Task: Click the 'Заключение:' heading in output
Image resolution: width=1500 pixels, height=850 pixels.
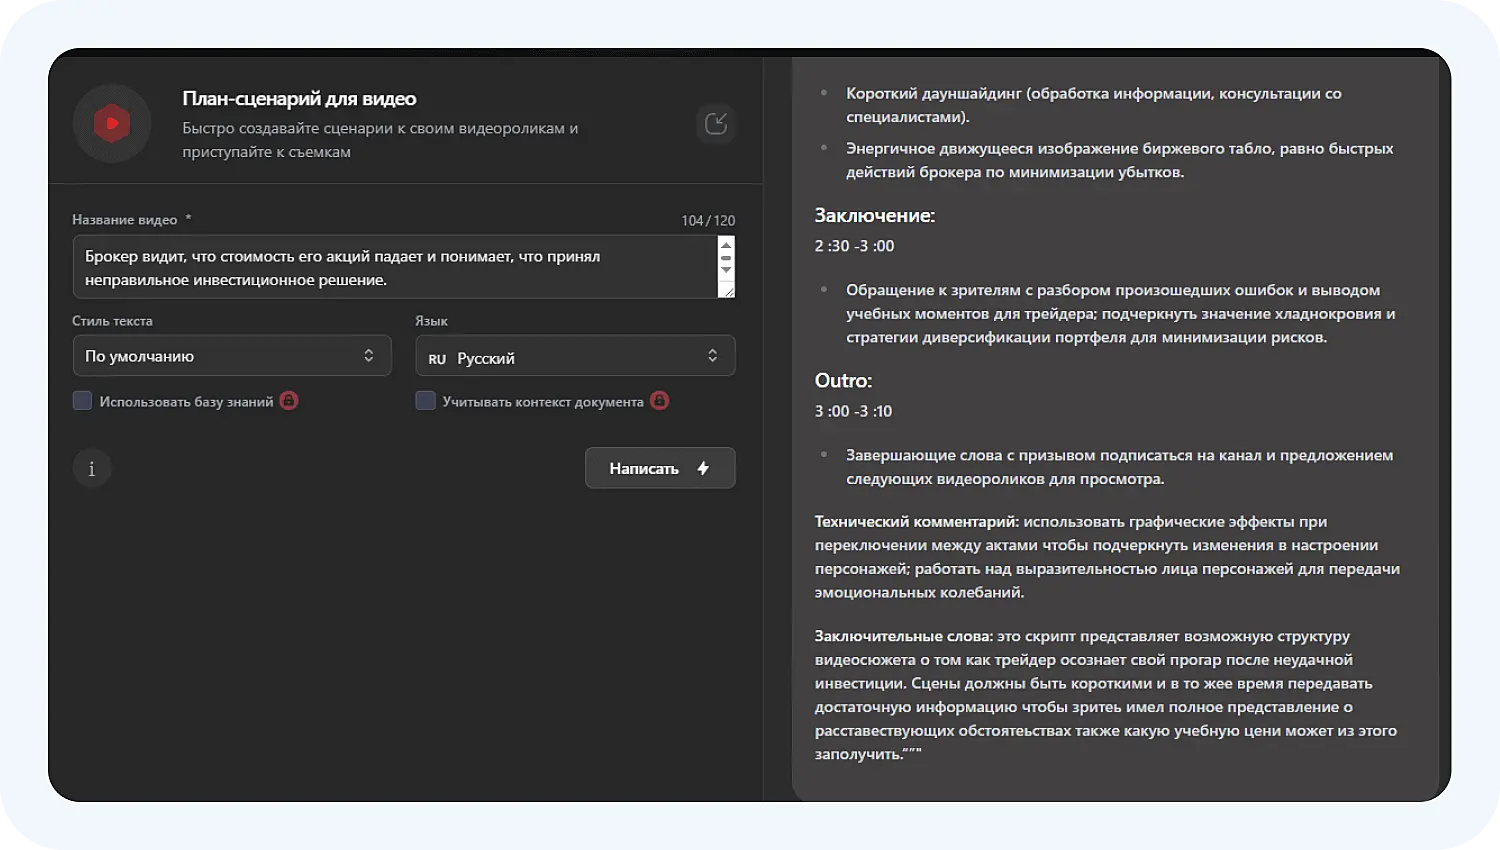Action: click(x=874, y=215)
